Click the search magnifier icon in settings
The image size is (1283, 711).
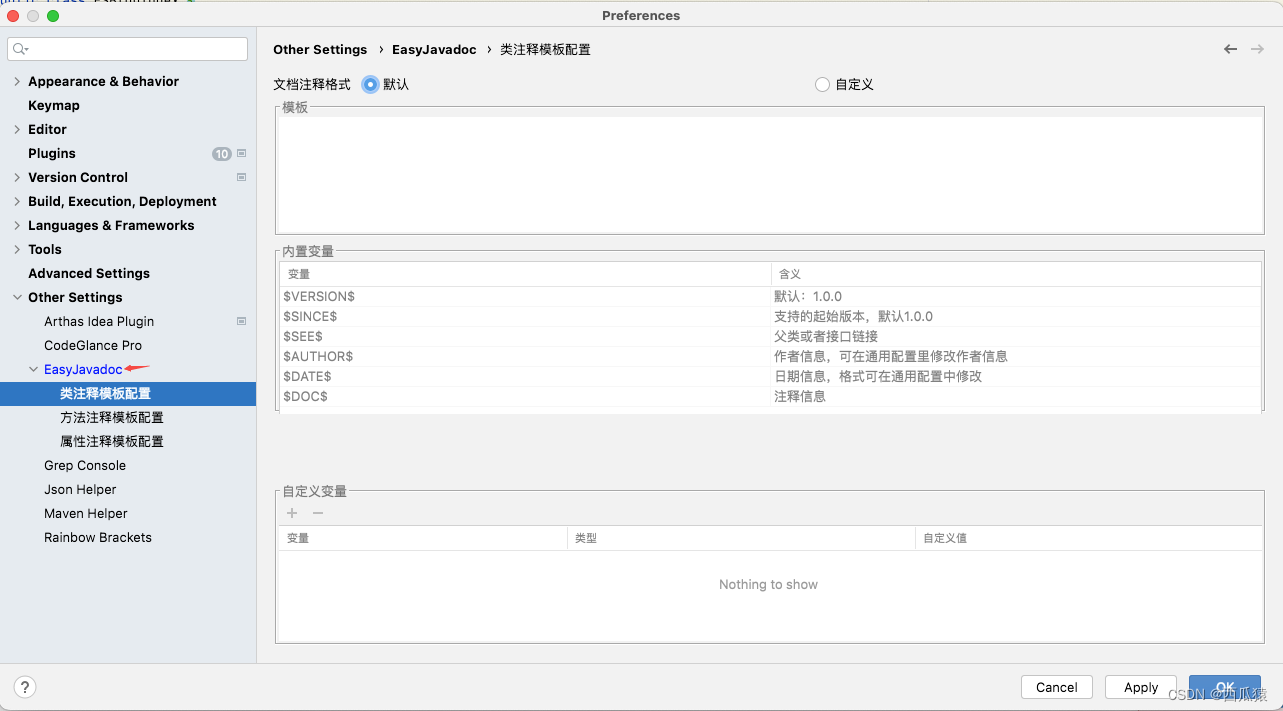point(20,49)
